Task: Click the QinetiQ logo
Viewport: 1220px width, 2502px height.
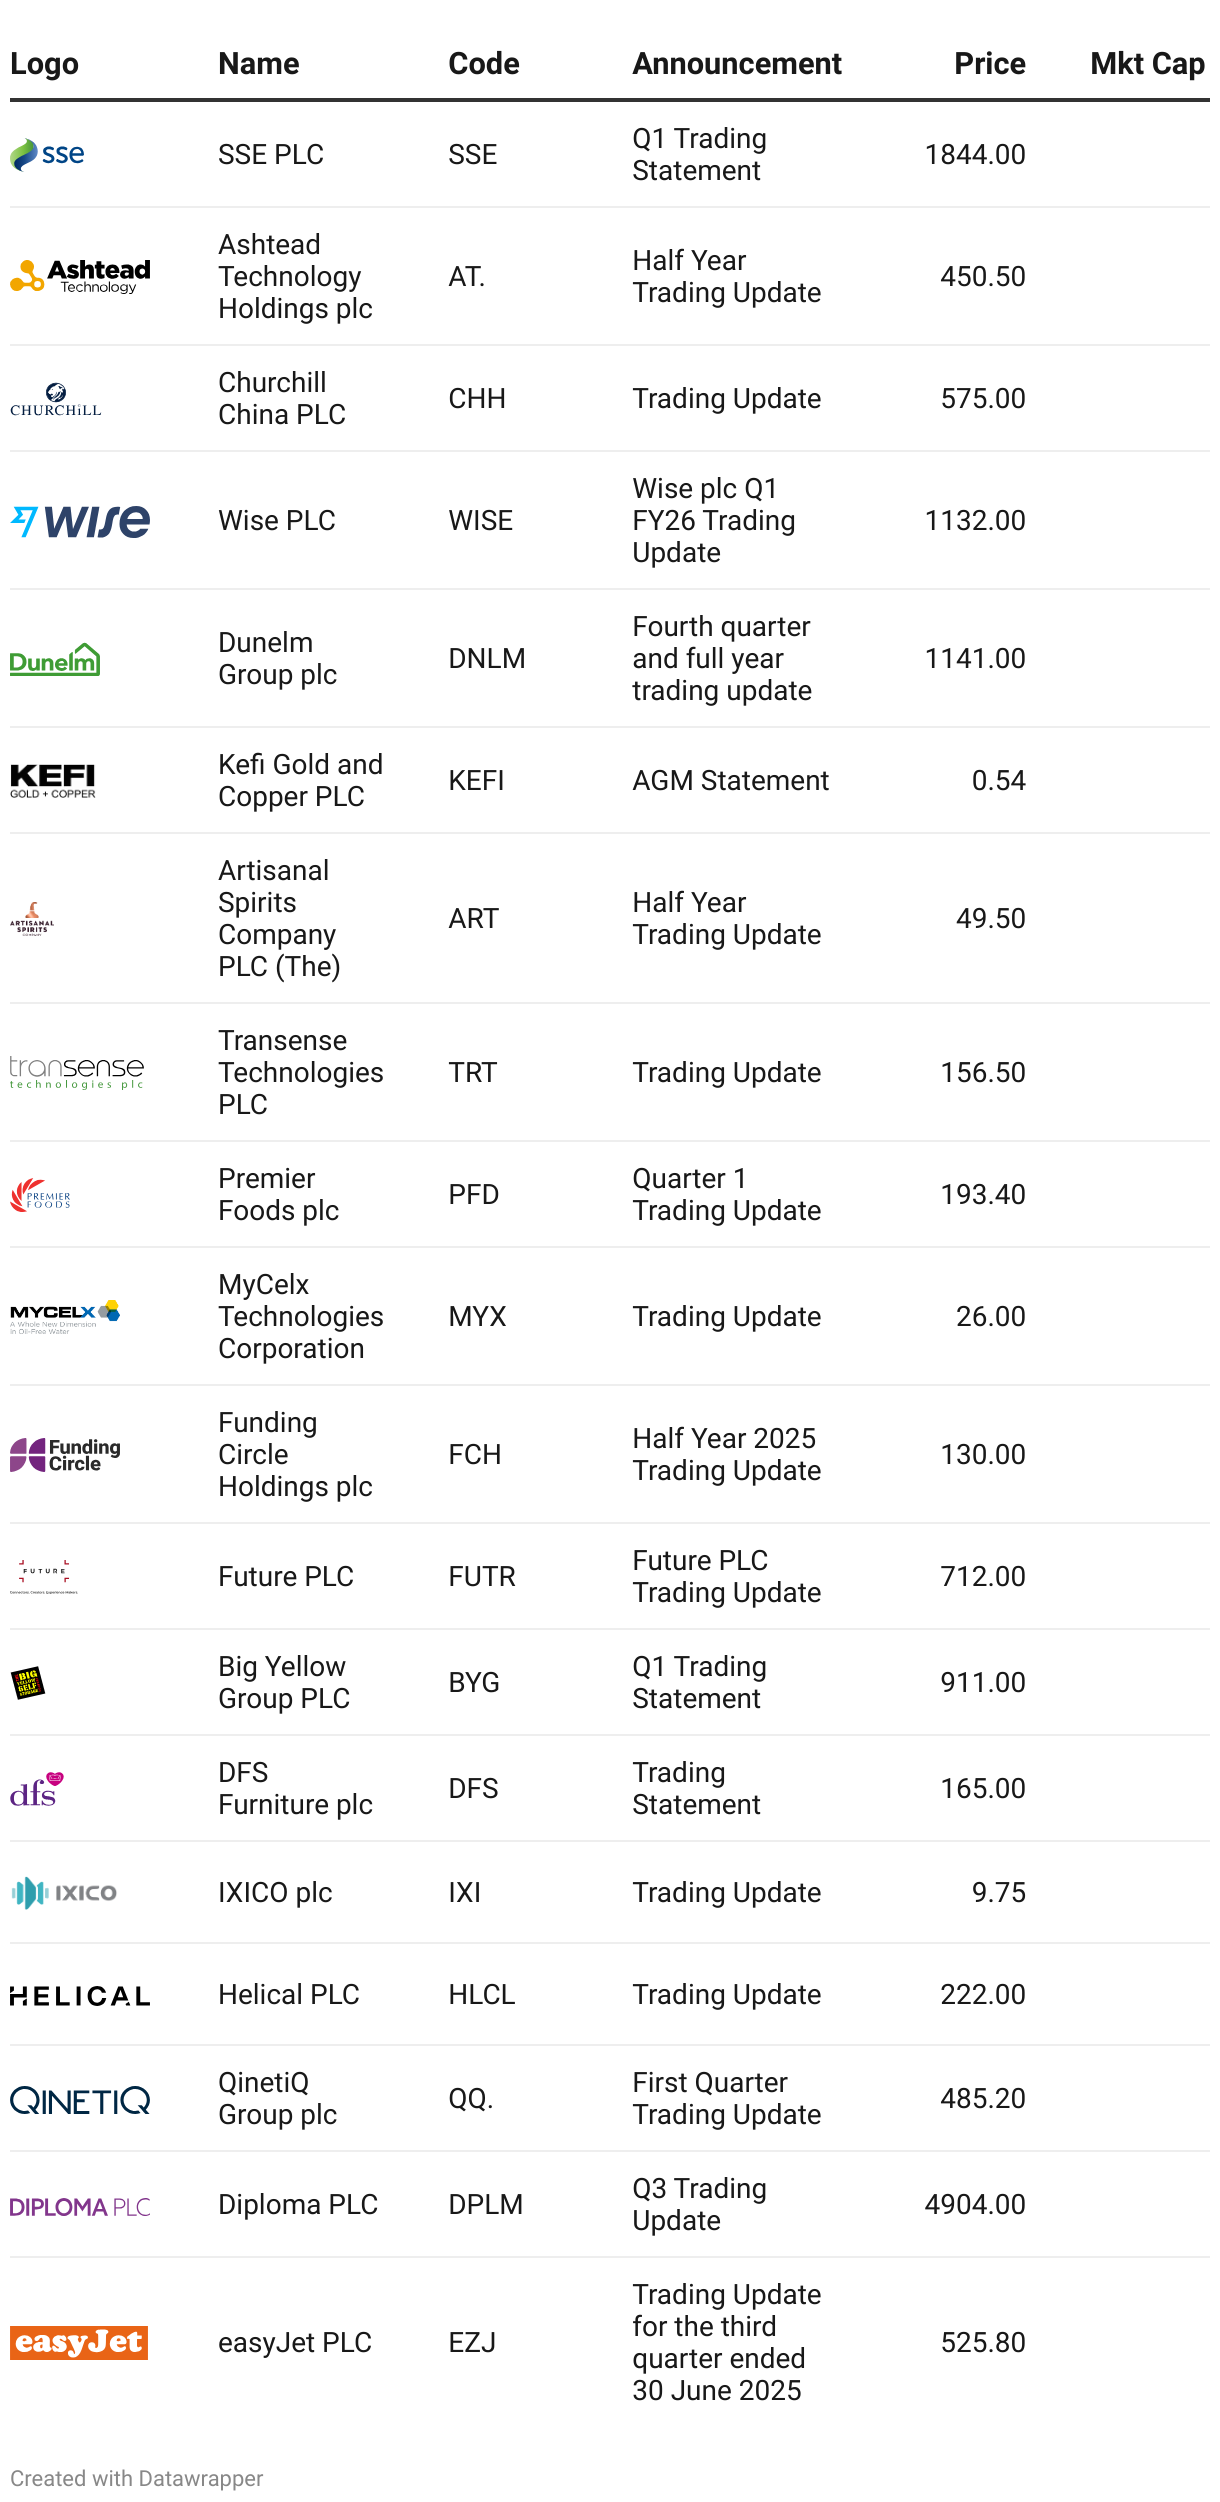Action: coord(80,2100)
